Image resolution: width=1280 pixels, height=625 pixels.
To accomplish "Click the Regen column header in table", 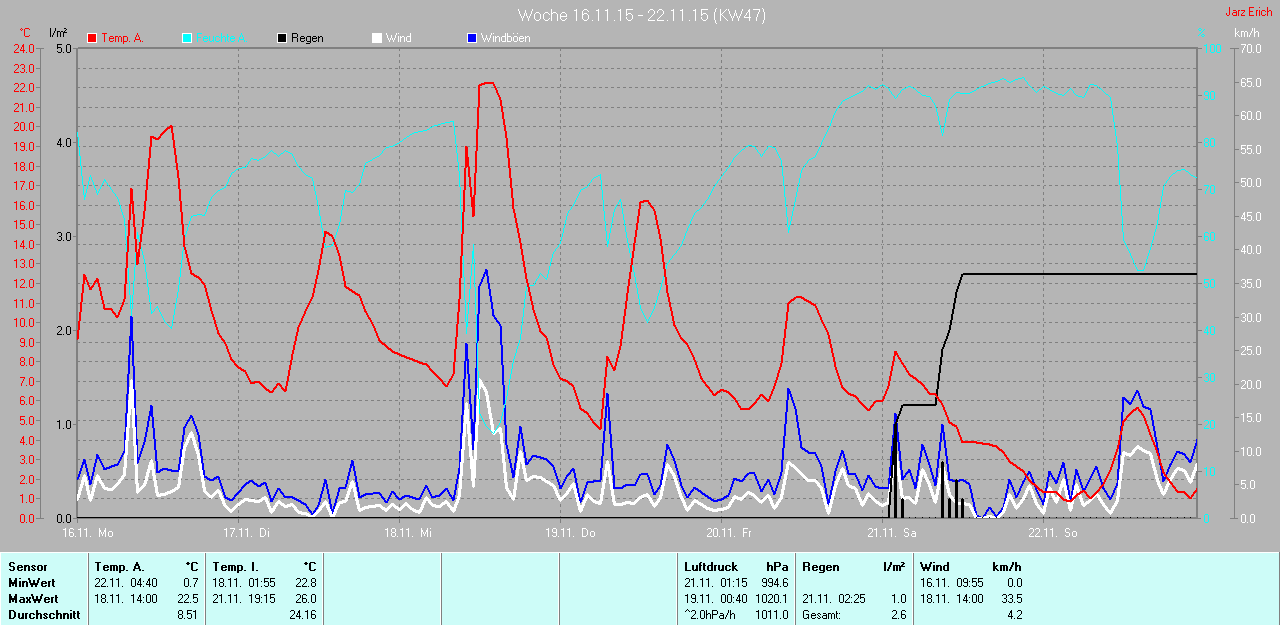I will [819, 567].
